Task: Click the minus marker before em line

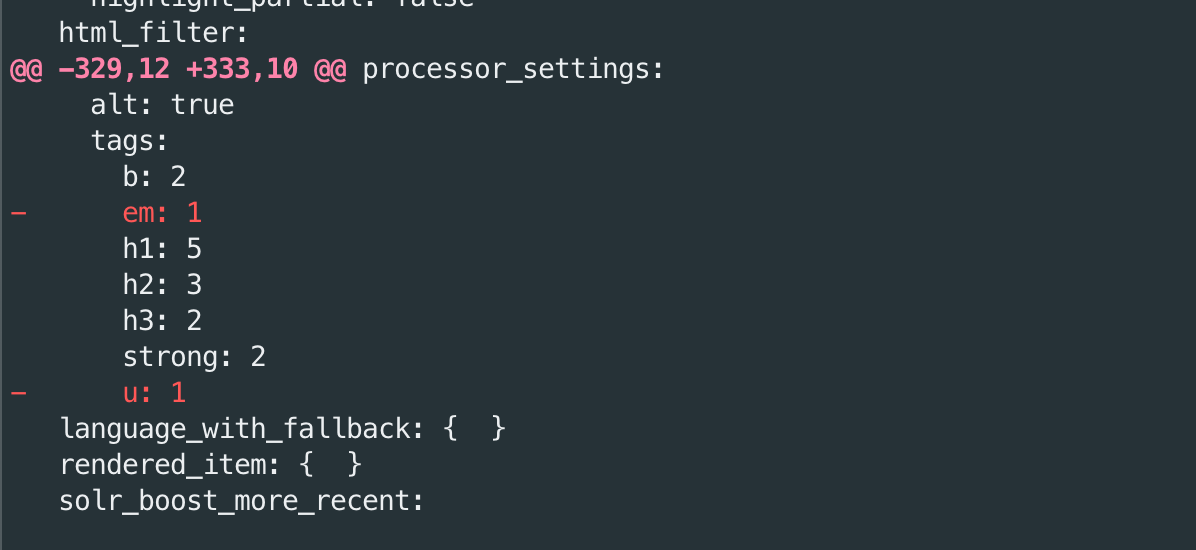Action: point(18,213)
